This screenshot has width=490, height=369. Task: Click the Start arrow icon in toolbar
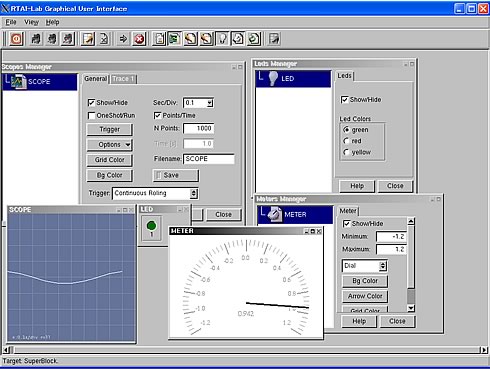point(123,39)
